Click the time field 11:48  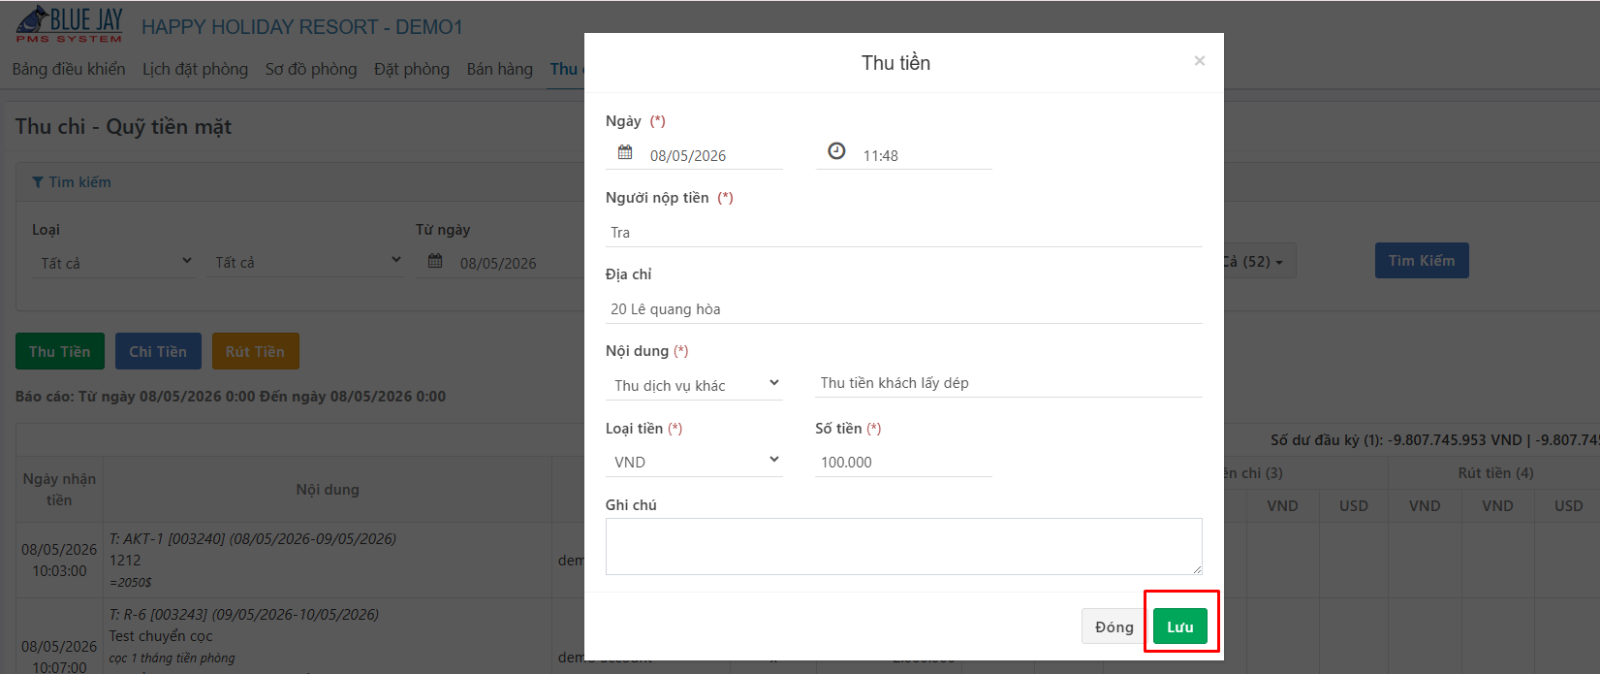[x=925, y=155]
